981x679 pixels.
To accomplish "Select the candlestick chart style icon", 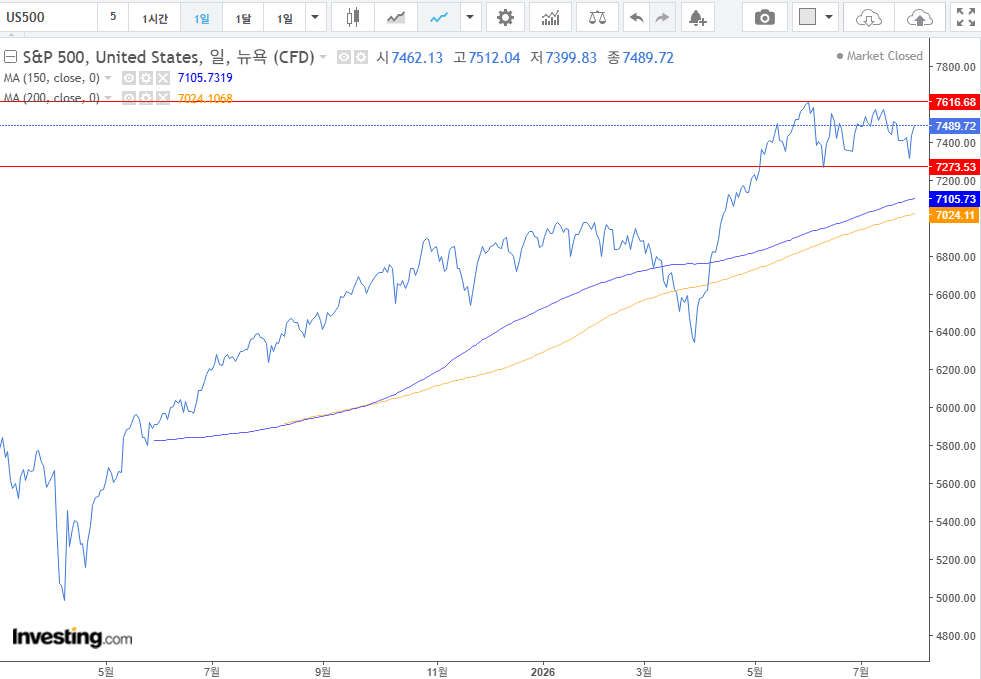I will 353,18.
